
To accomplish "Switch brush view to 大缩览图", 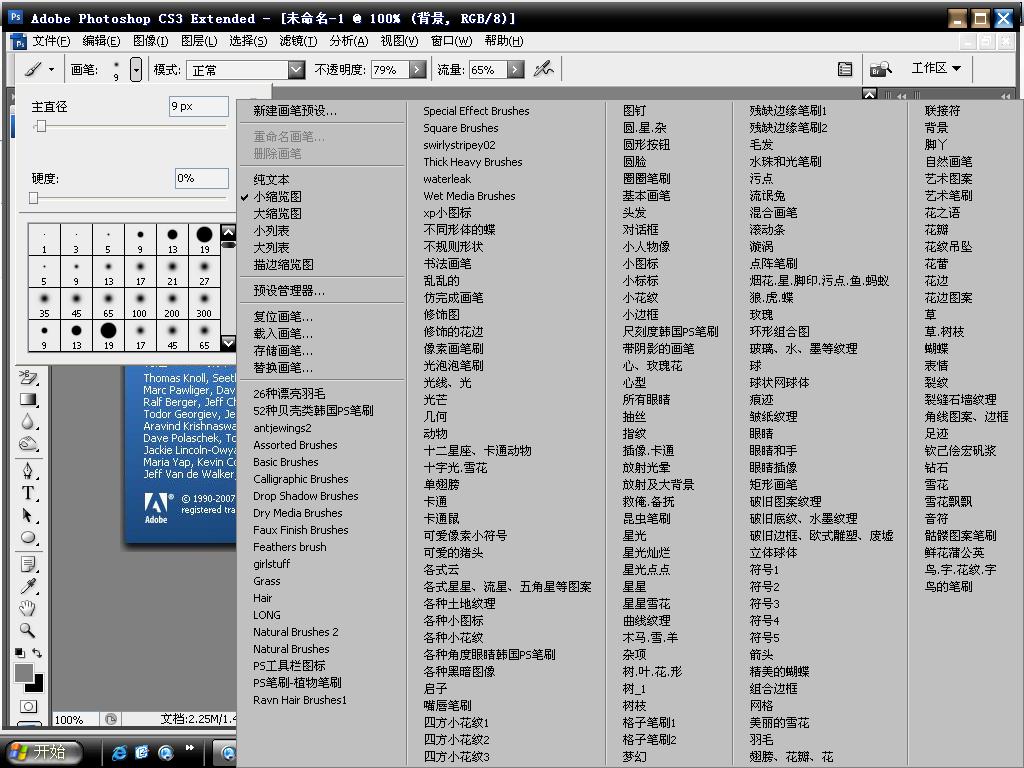I will pos(277,213).
